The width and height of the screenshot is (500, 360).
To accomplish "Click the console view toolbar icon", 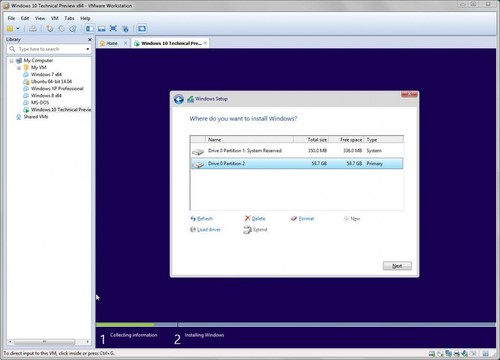I will (x=142, y=29).
